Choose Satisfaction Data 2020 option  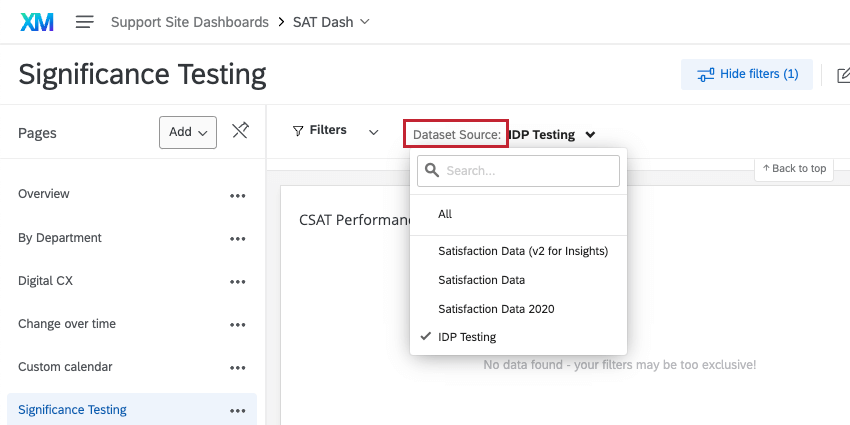pos(496,309)
